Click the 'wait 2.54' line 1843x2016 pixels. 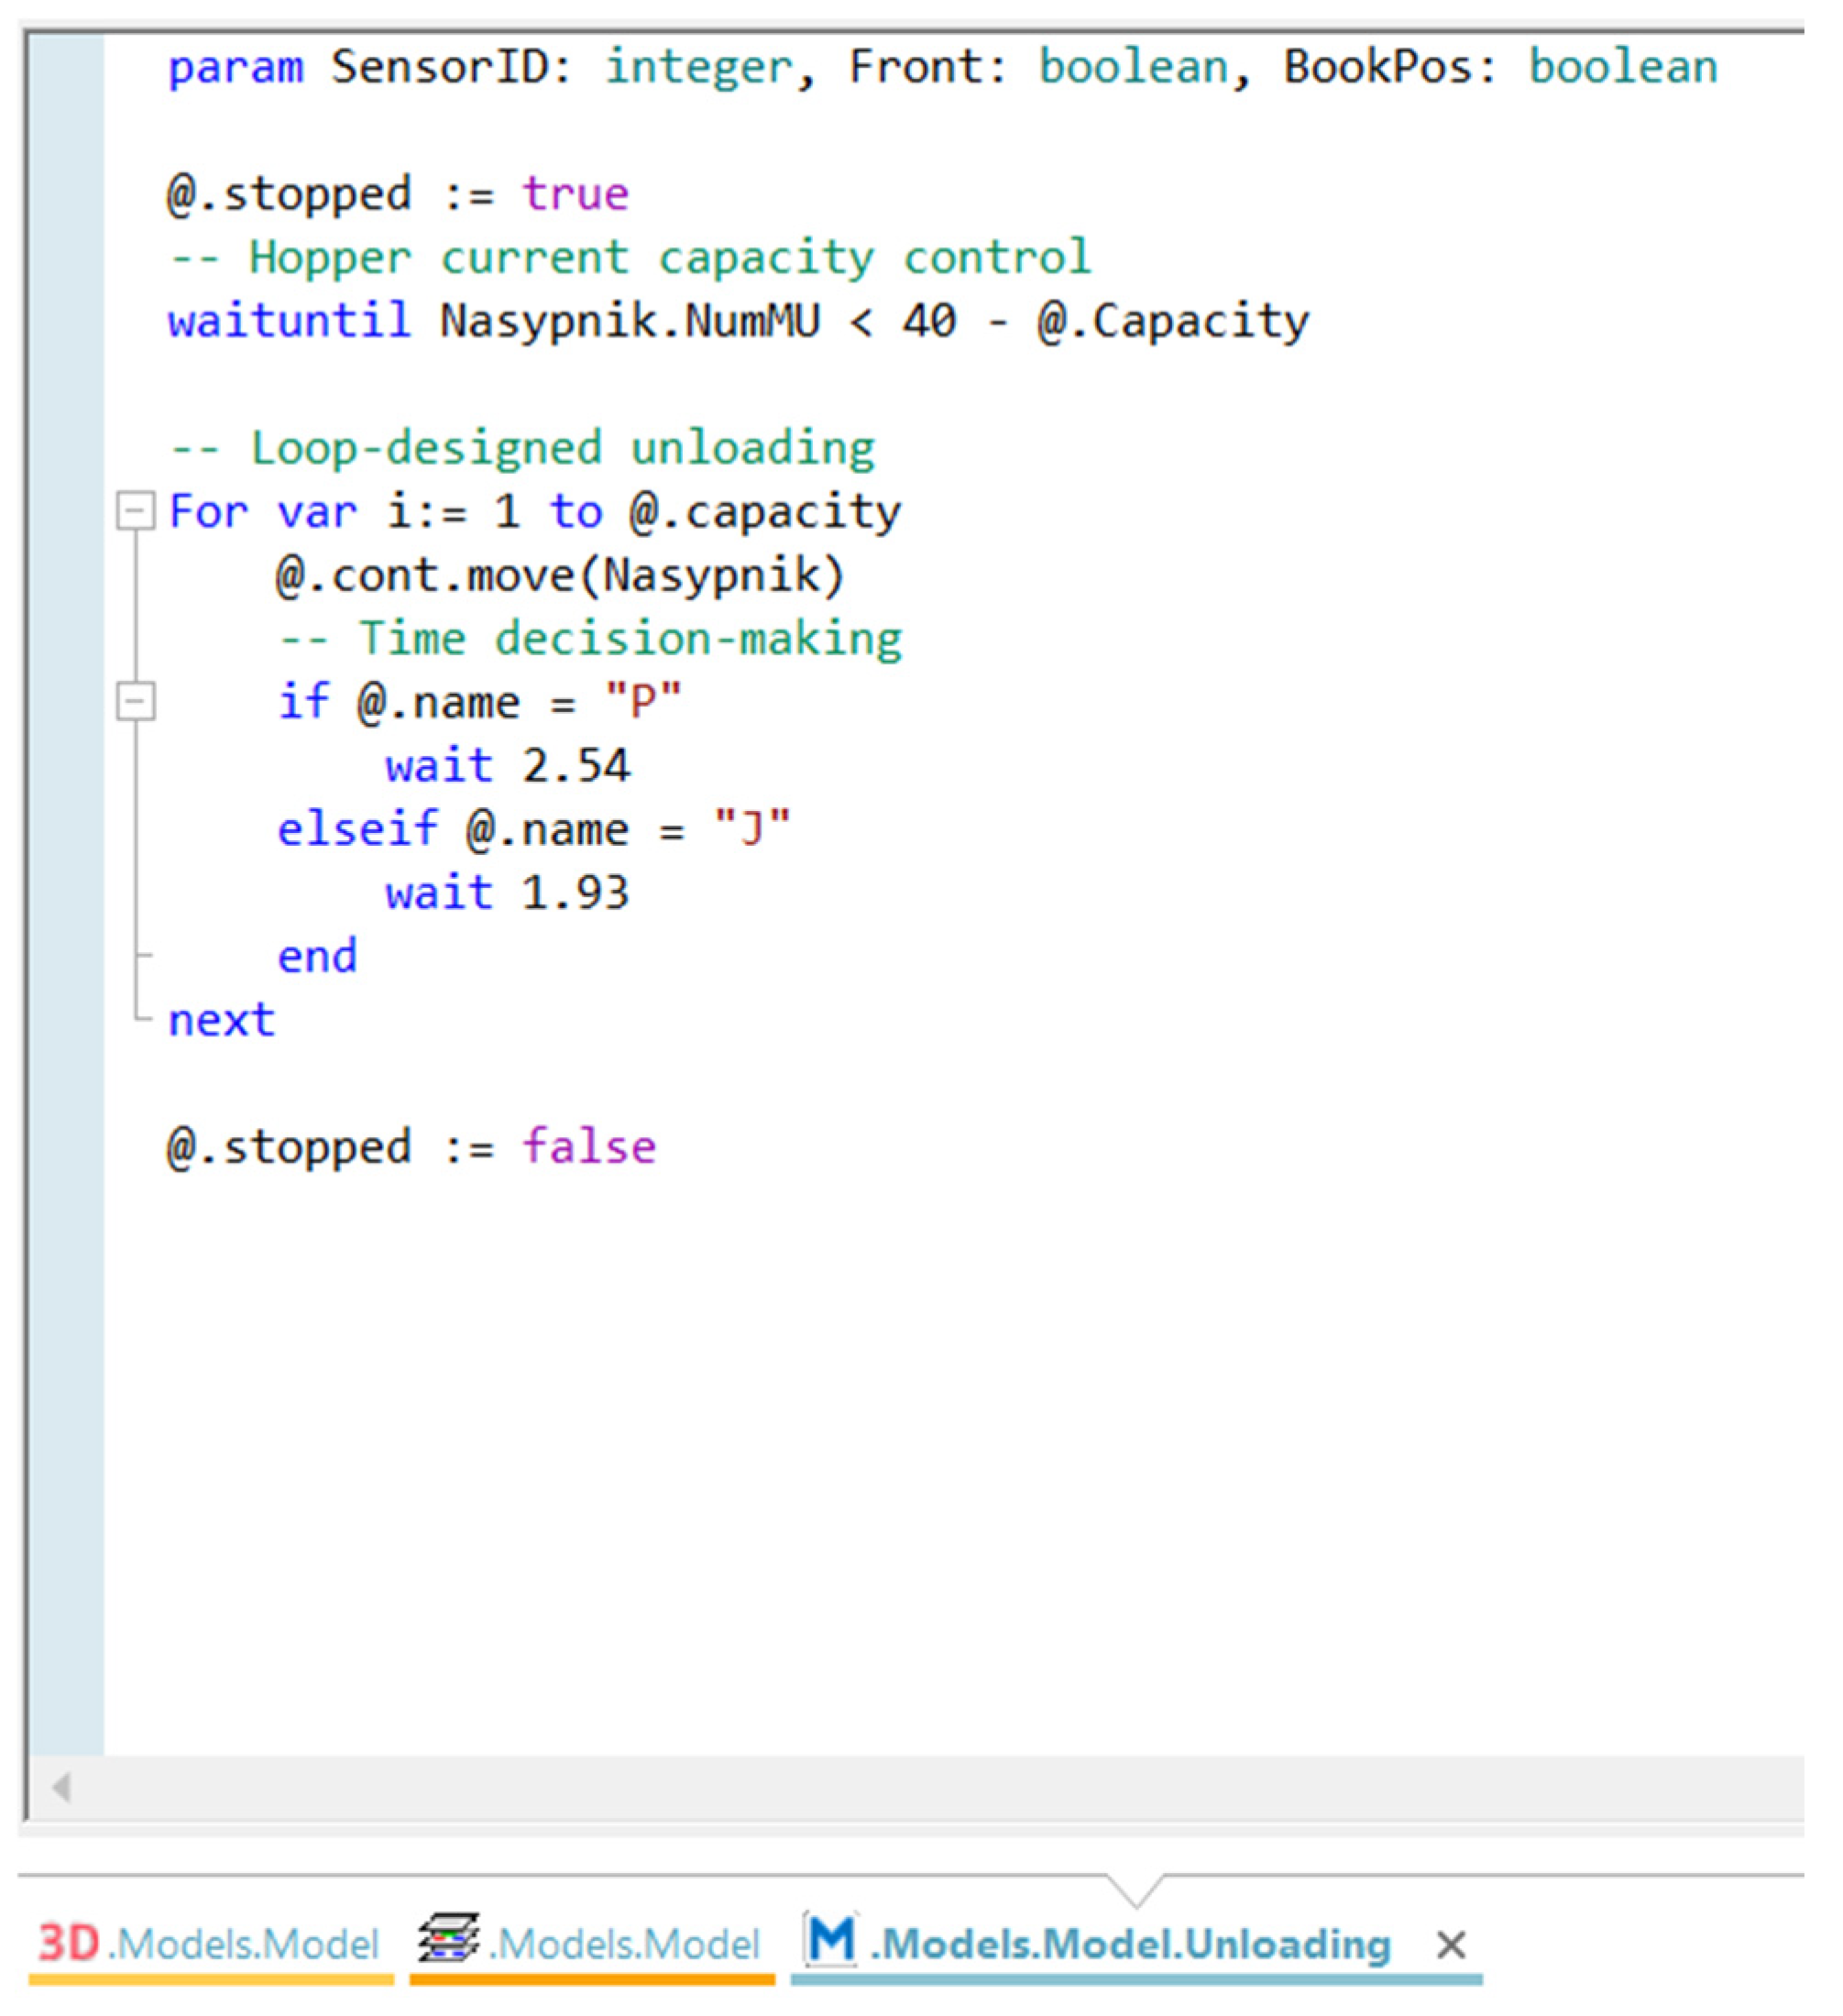point(508,766)
